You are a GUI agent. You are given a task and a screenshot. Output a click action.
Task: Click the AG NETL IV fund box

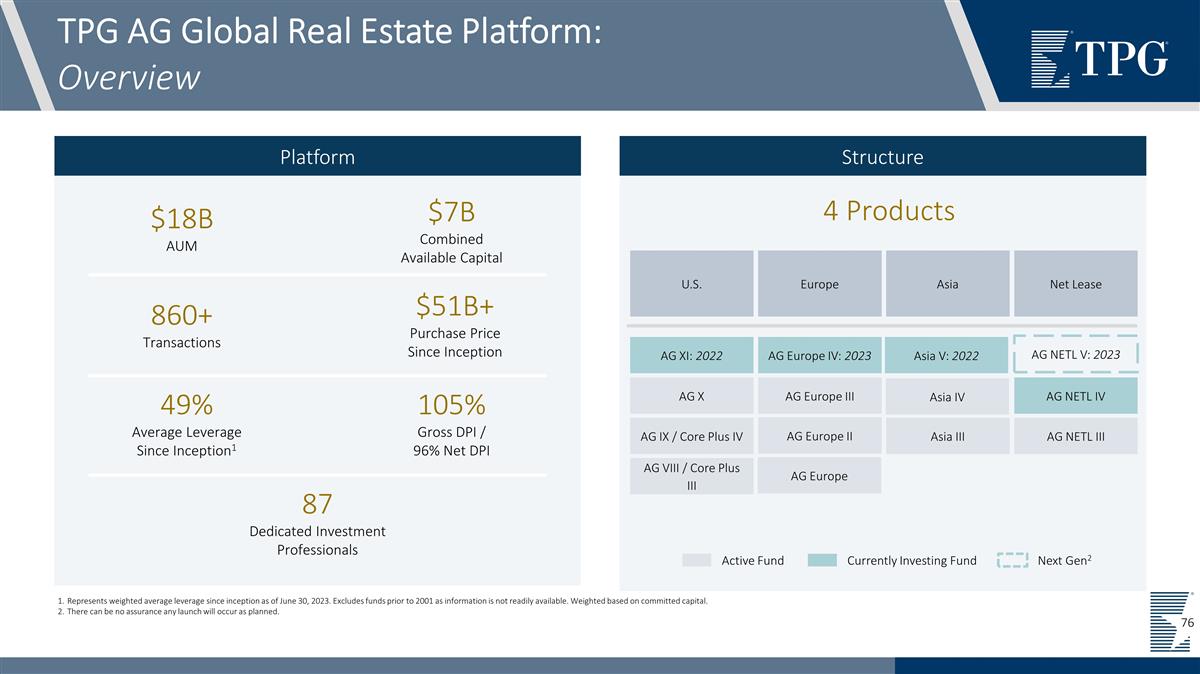tap(1075, 396)
